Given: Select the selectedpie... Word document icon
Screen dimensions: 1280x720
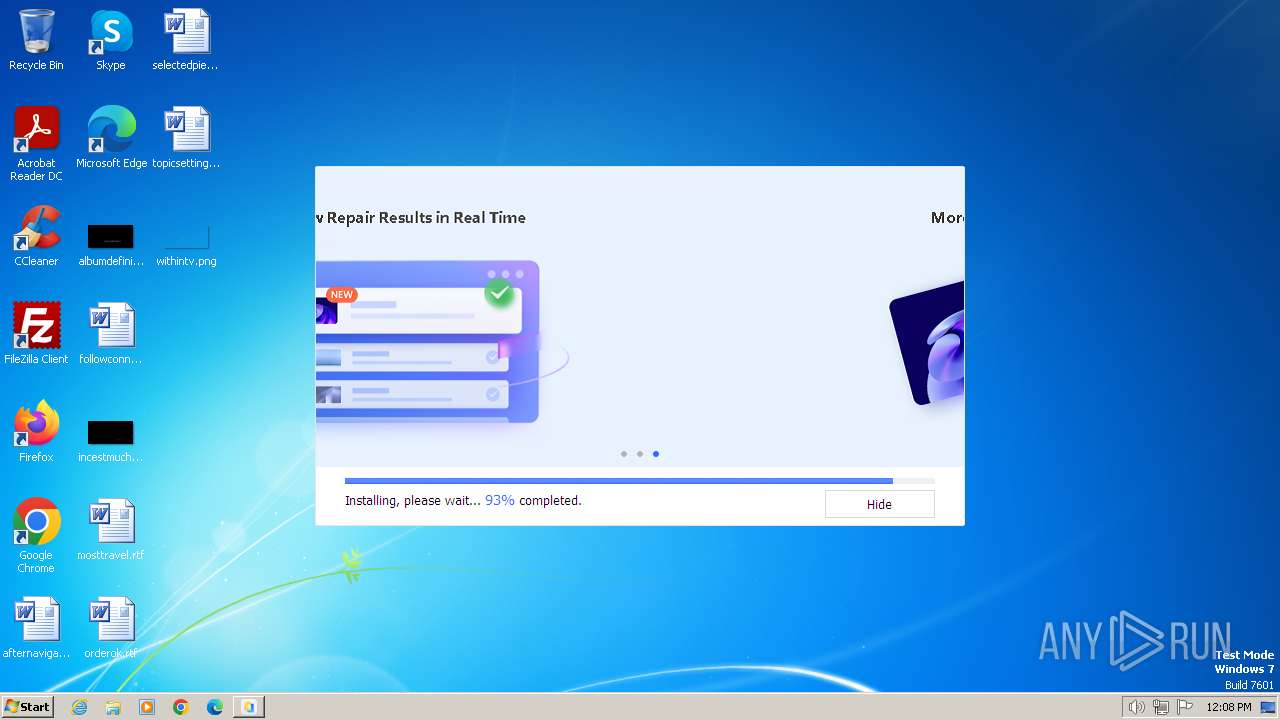Looking at the screenshot, I should [x=185, y=40].
